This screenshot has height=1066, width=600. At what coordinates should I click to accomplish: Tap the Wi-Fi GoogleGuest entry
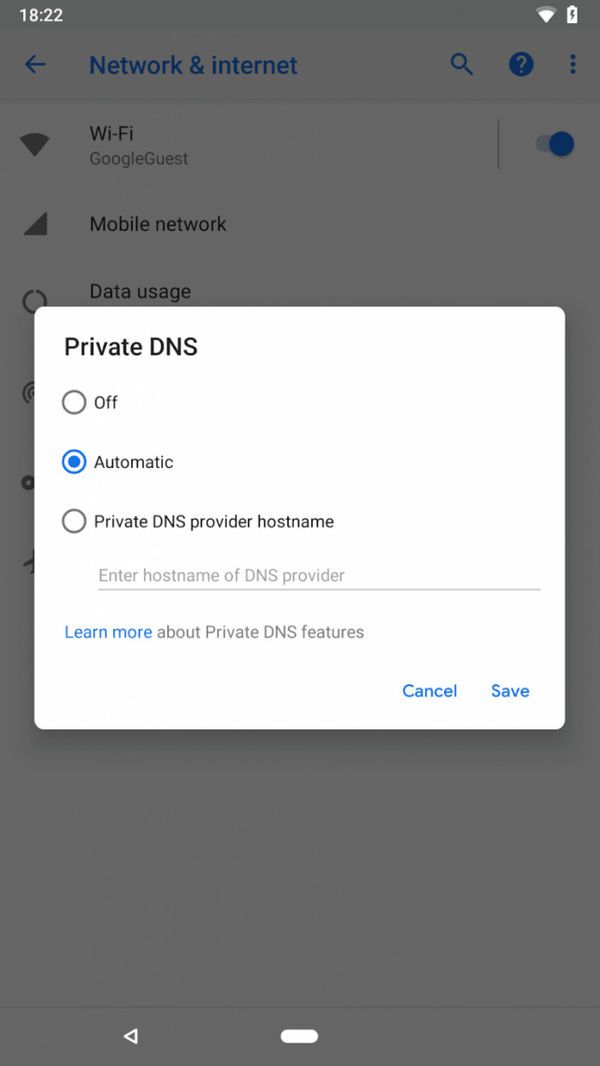139,145
